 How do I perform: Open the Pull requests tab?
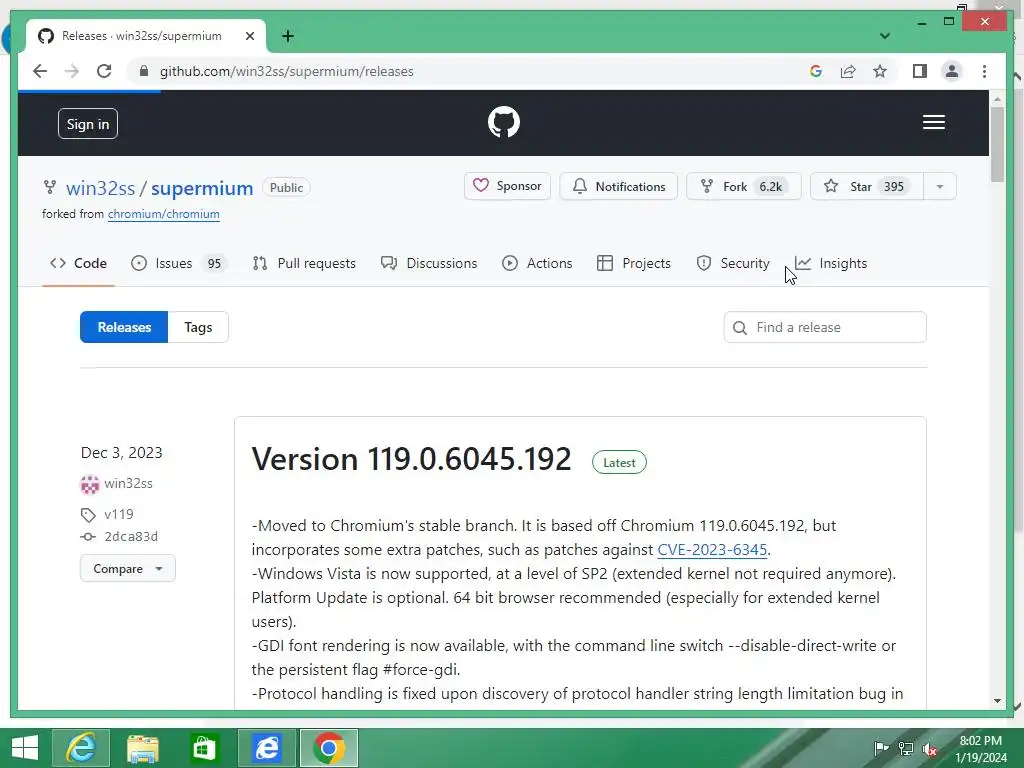pos(304,263)
